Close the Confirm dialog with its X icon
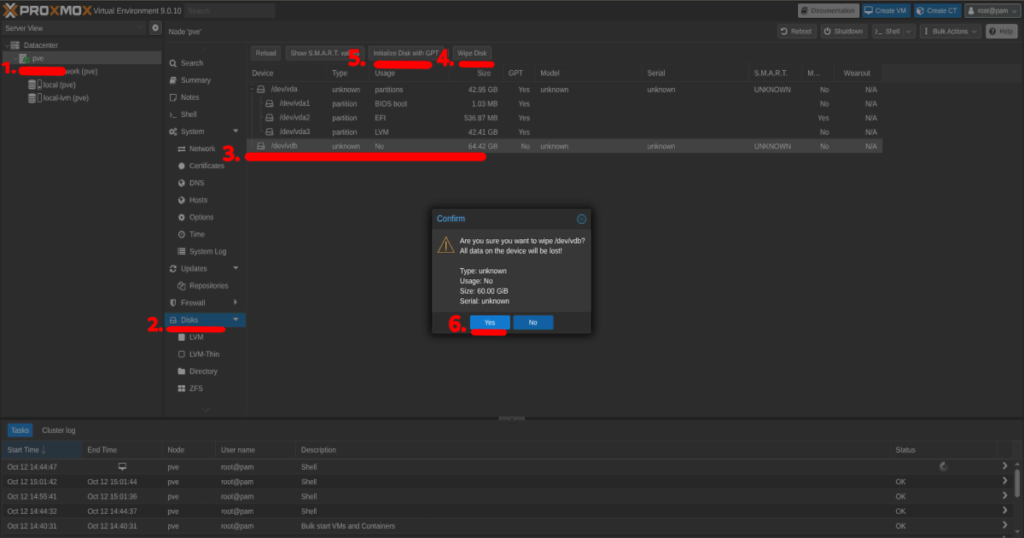The width and height of the screenshot is (1024, 538). [581, 218]
